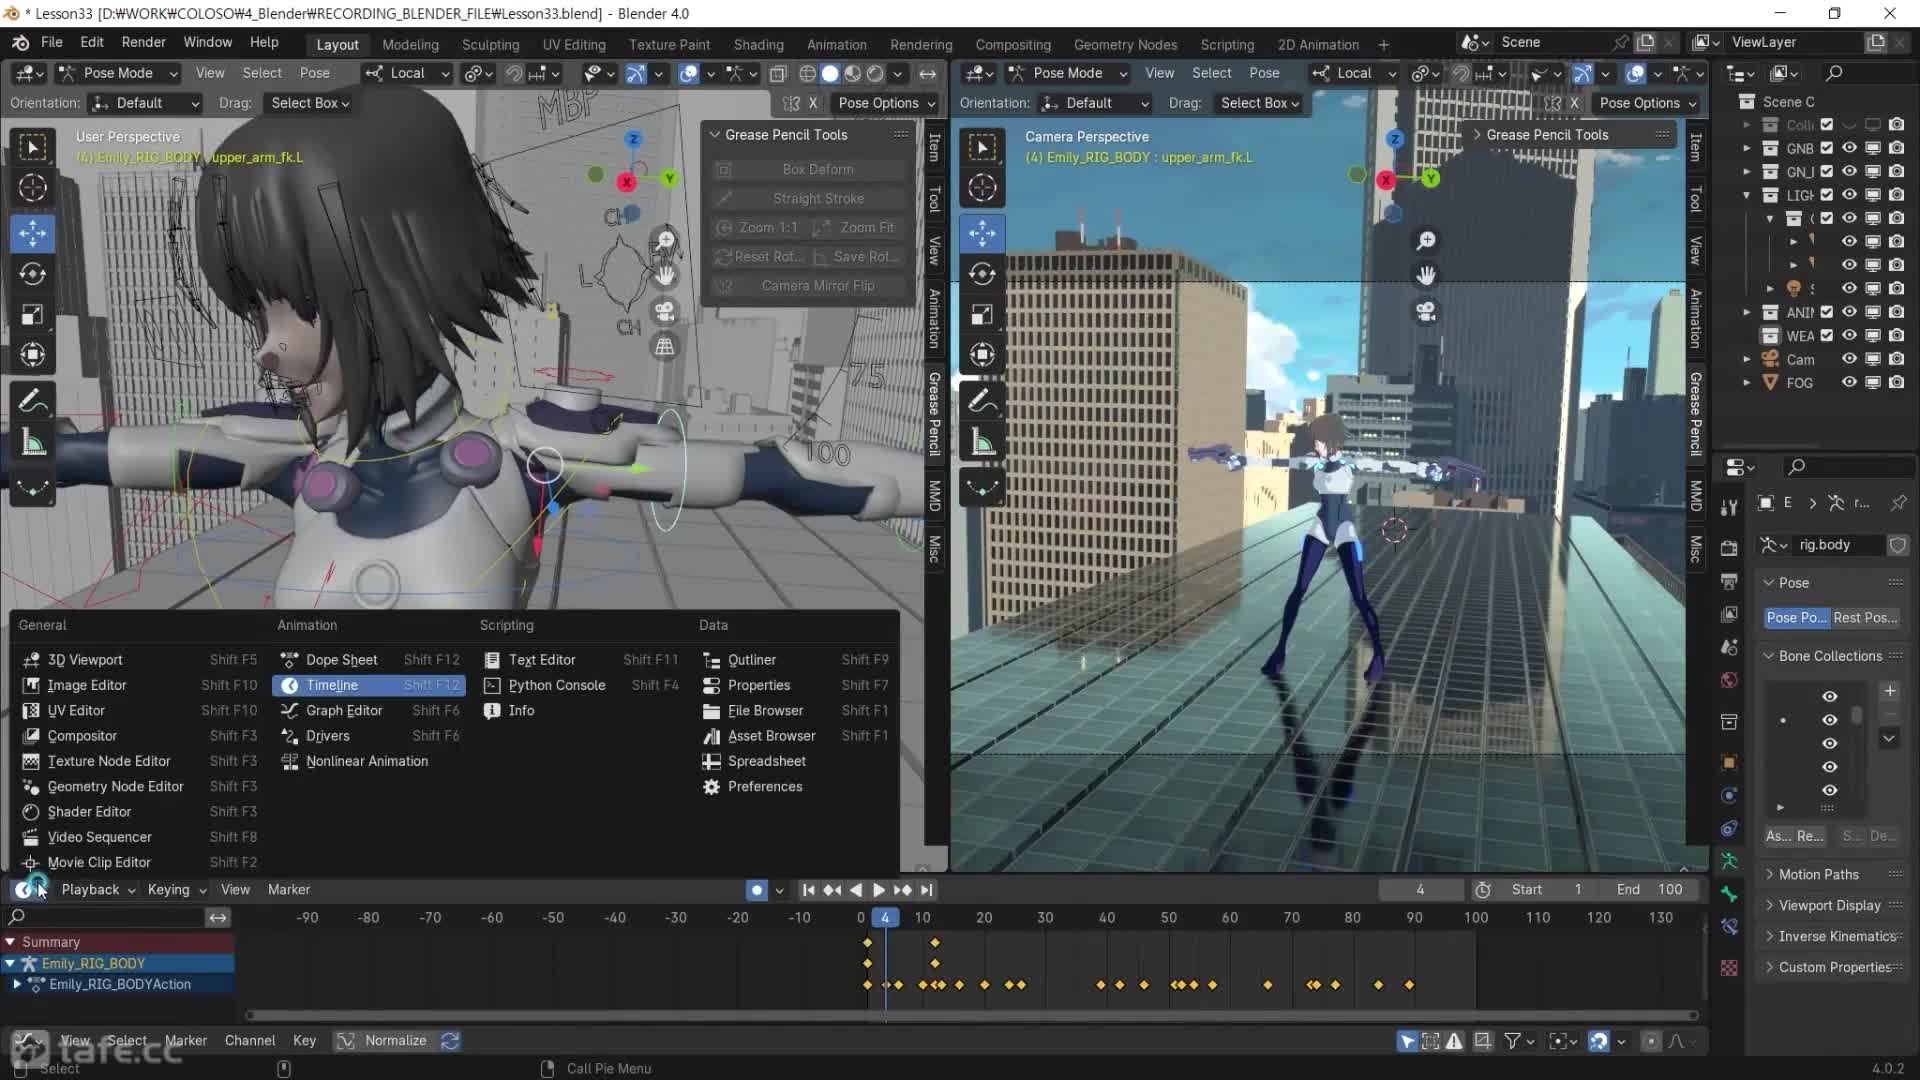
Task: Click the zoom magnifier in camera viewport
Action: click(1426, 241)
